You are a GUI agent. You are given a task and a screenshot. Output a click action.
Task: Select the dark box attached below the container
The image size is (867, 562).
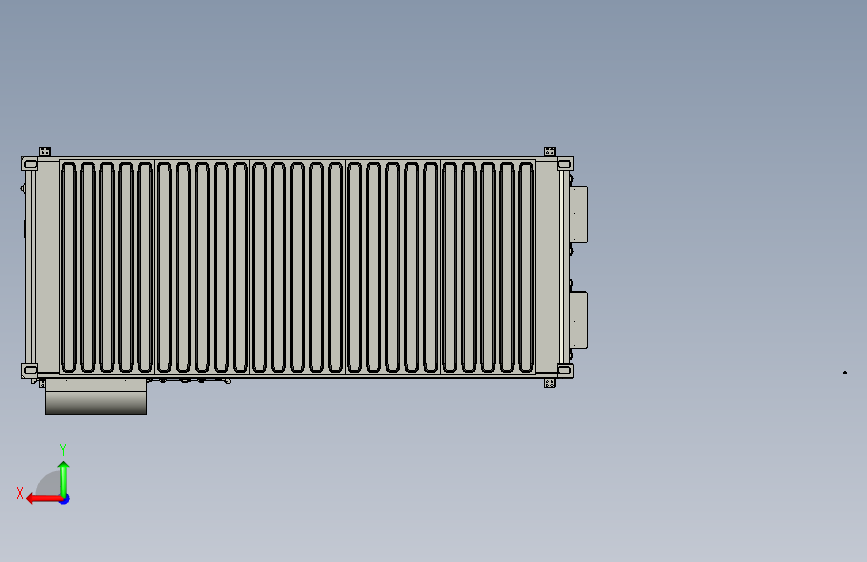[x=96, y=397]
